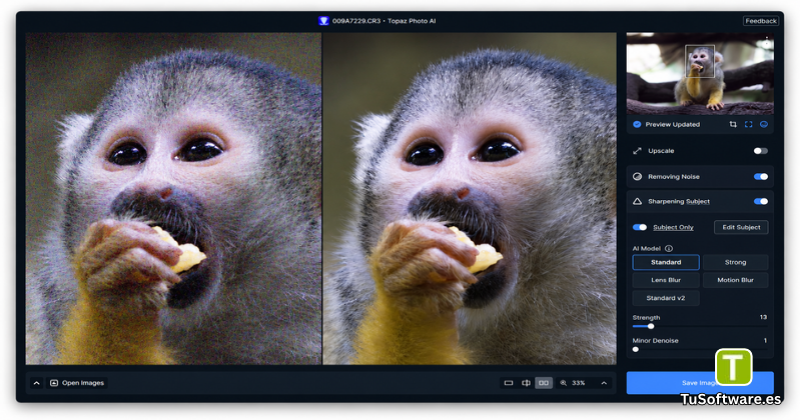Click the Upscale arrows icon
The width and height of the screenshot is (800, 420).
click(x=637, y=151)
